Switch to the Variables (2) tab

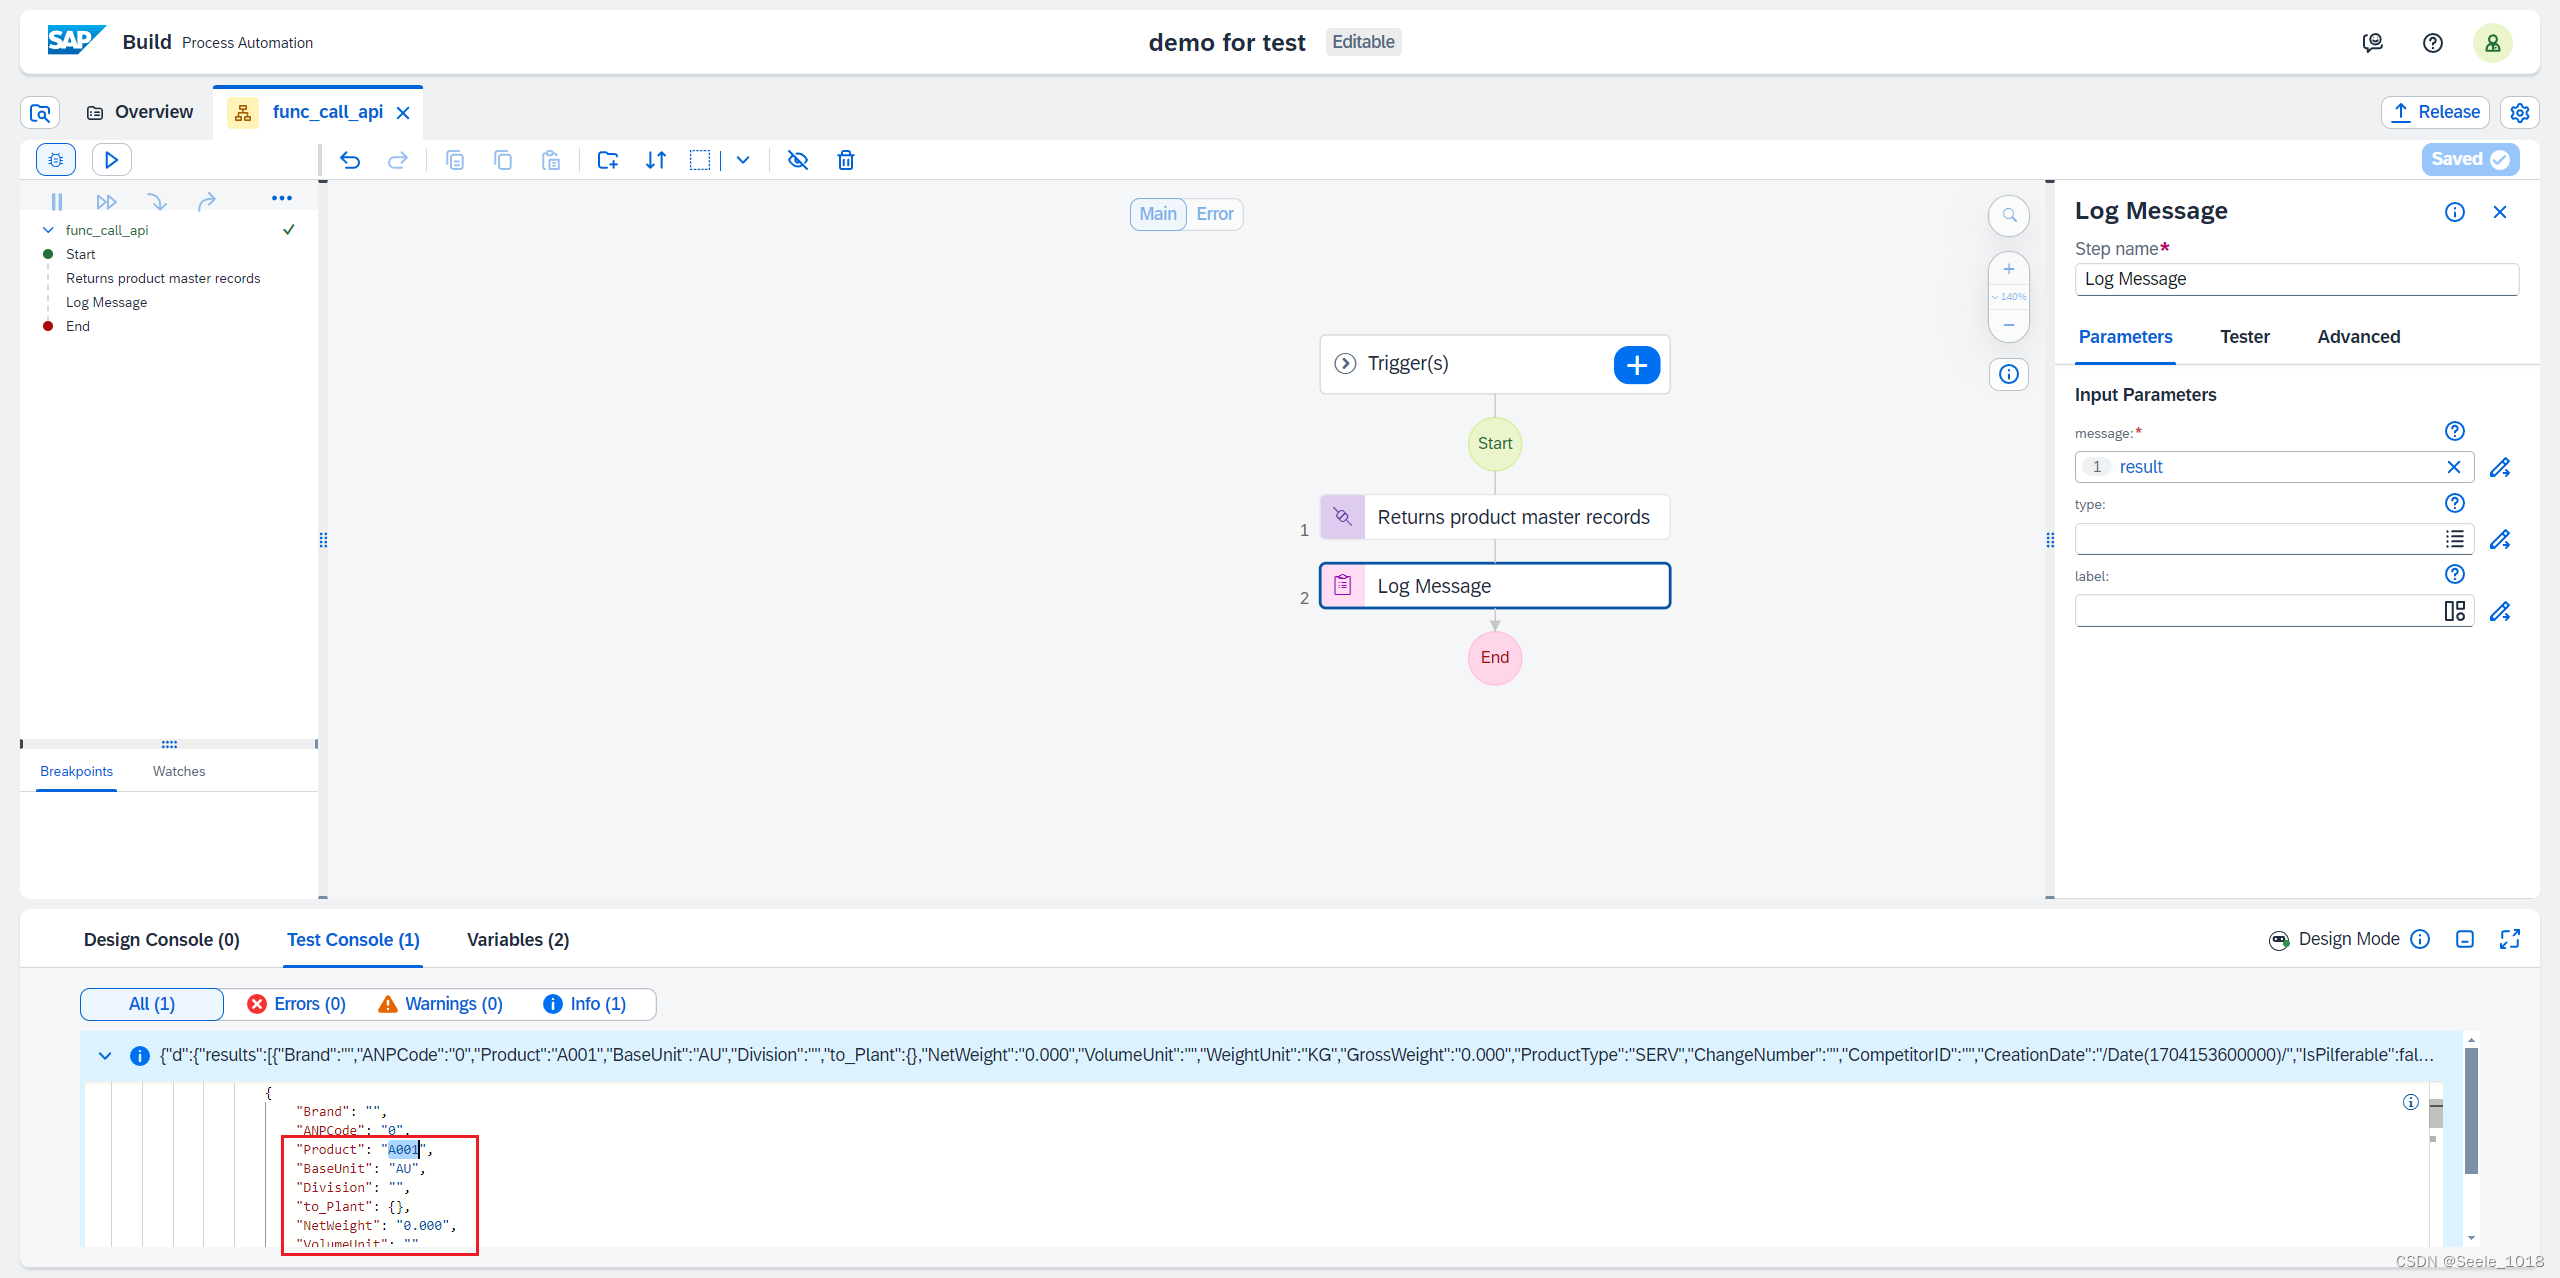pos(517,940)
